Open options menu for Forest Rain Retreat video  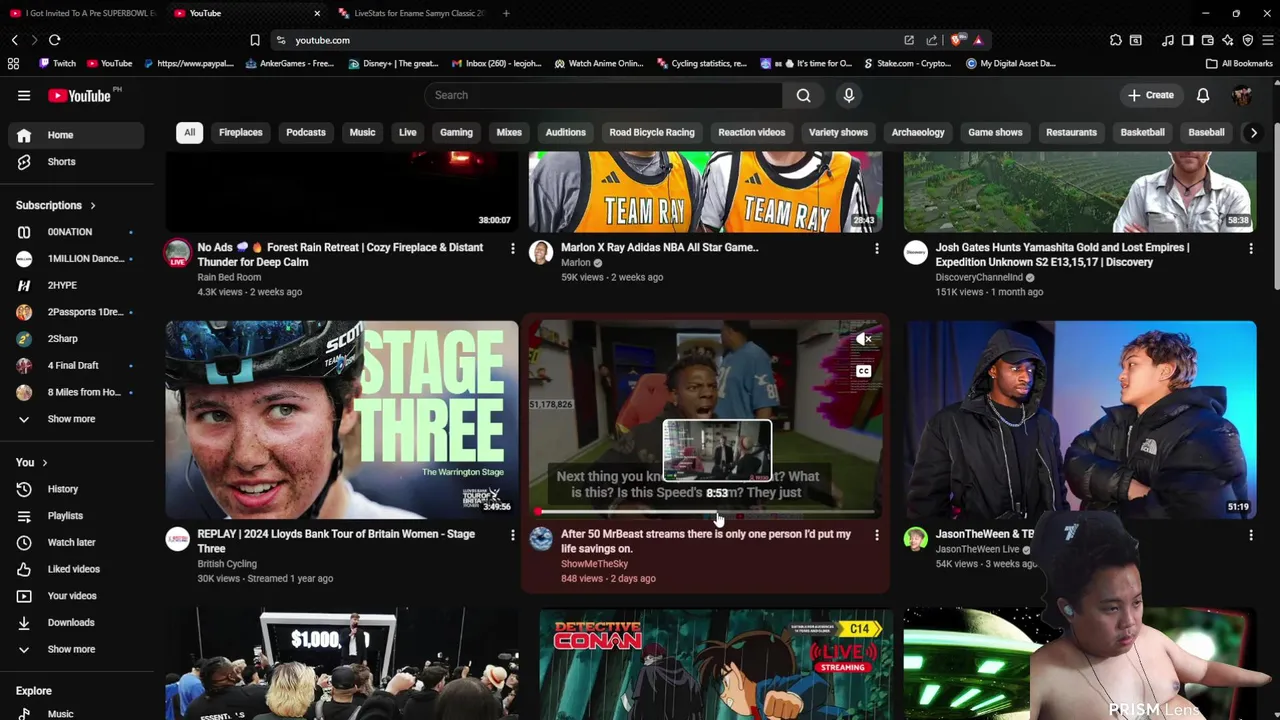pos(513,248)
